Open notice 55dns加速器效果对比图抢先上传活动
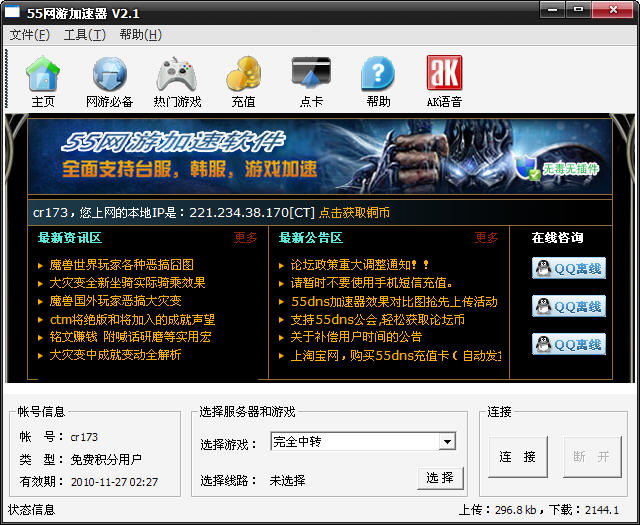 click(394, 302)
